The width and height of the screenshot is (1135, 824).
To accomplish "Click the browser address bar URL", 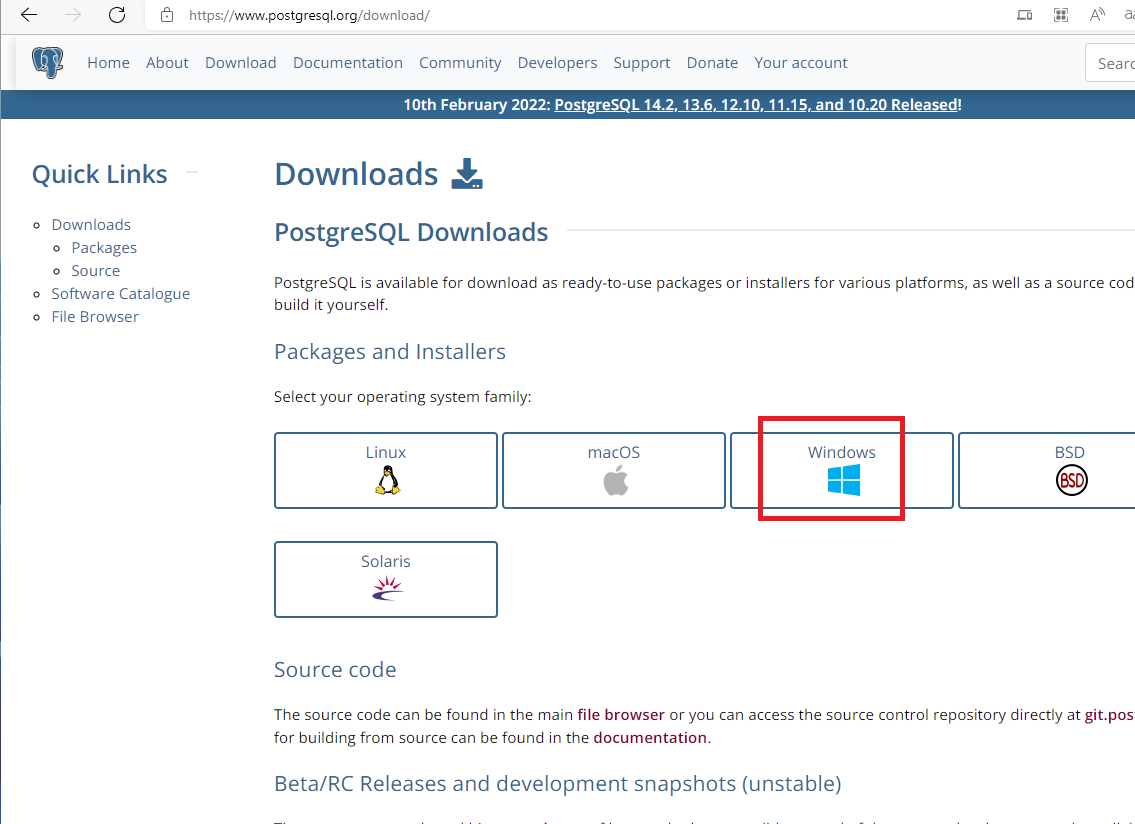I will pos(309,15).
